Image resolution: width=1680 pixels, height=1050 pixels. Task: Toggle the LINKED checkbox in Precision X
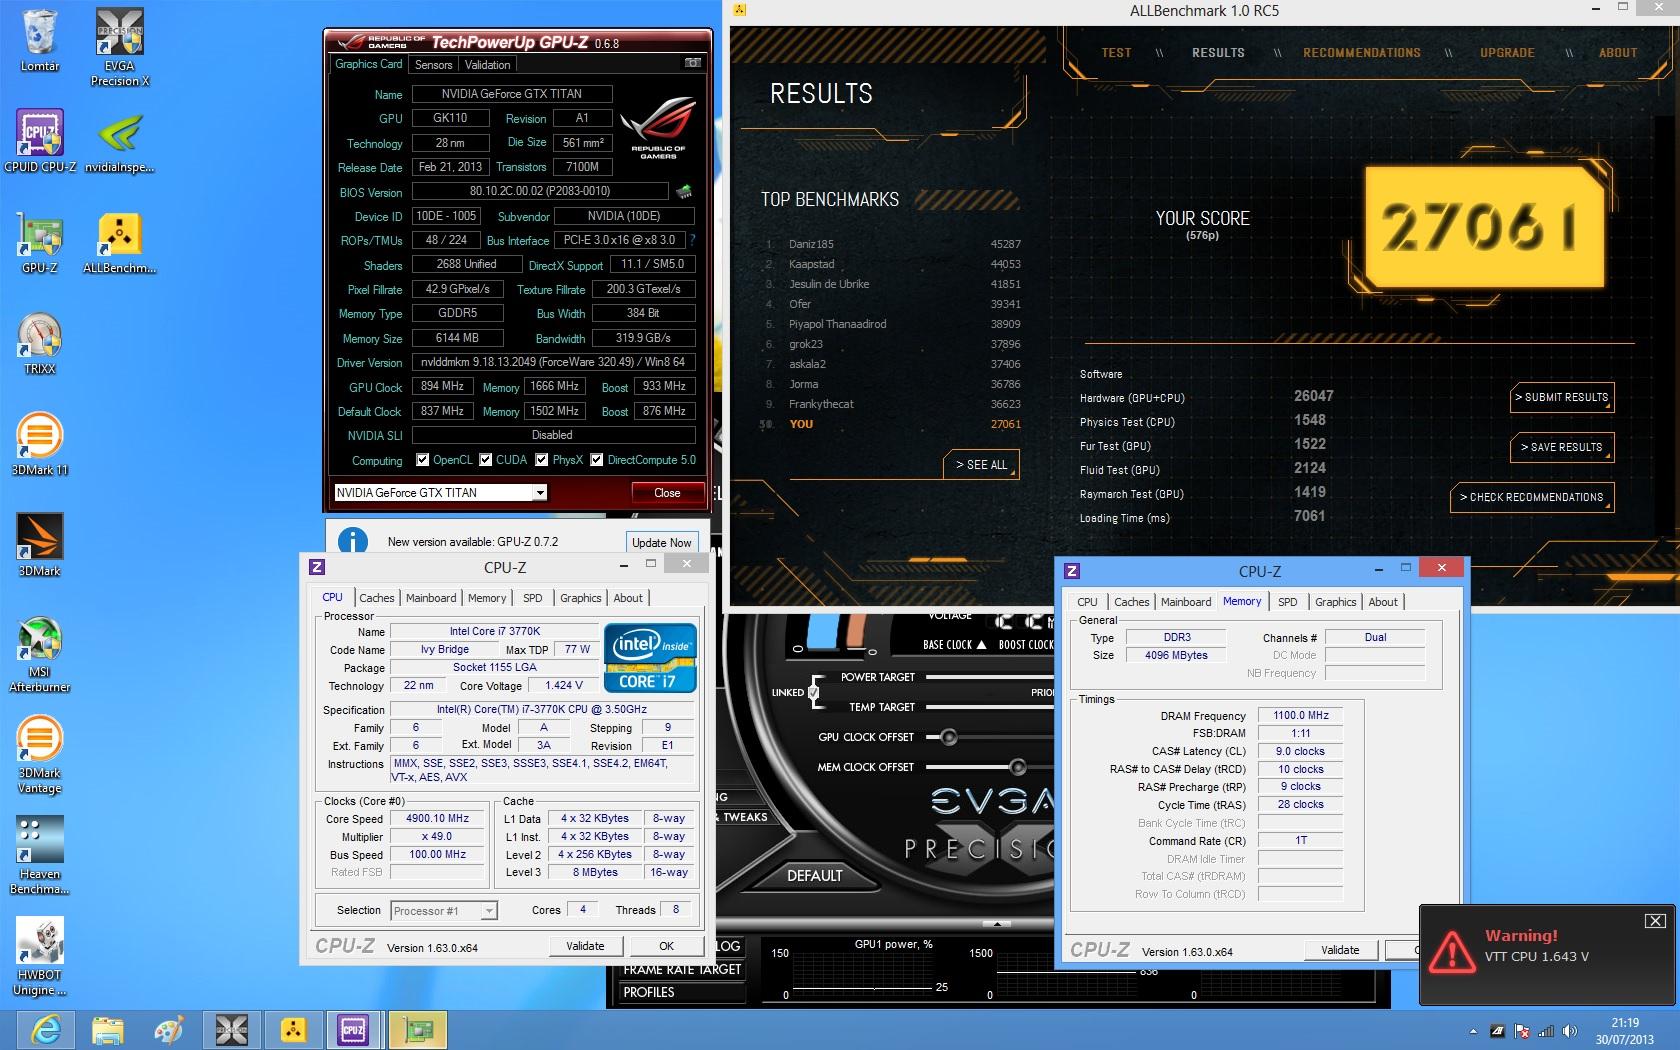[813, 692]
